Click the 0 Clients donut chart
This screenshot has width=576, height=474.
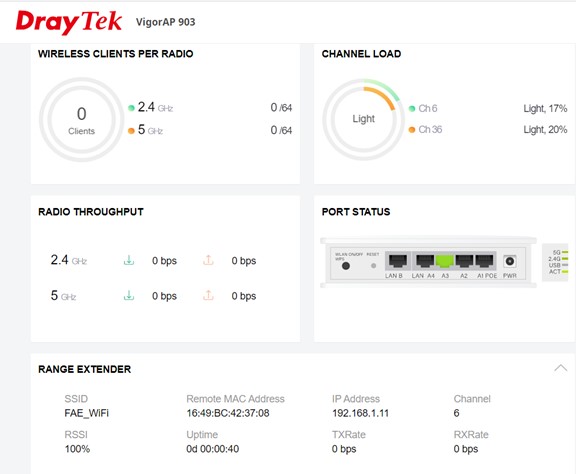82,119
